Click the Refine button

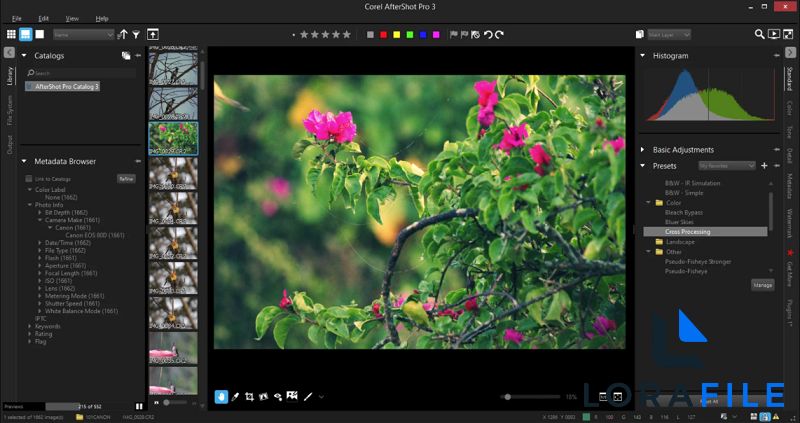tap(126, 179)
